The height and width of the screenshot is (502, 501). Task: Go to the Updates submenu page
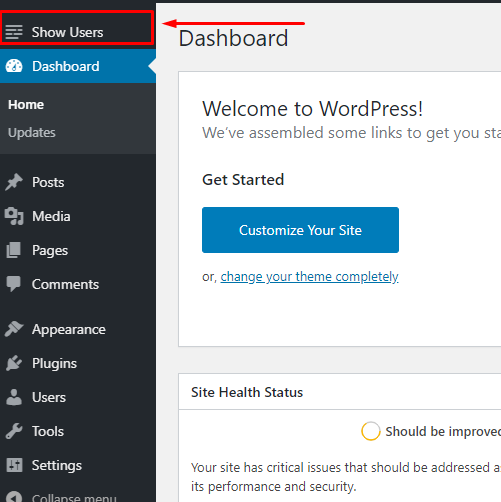click(32, 133)
